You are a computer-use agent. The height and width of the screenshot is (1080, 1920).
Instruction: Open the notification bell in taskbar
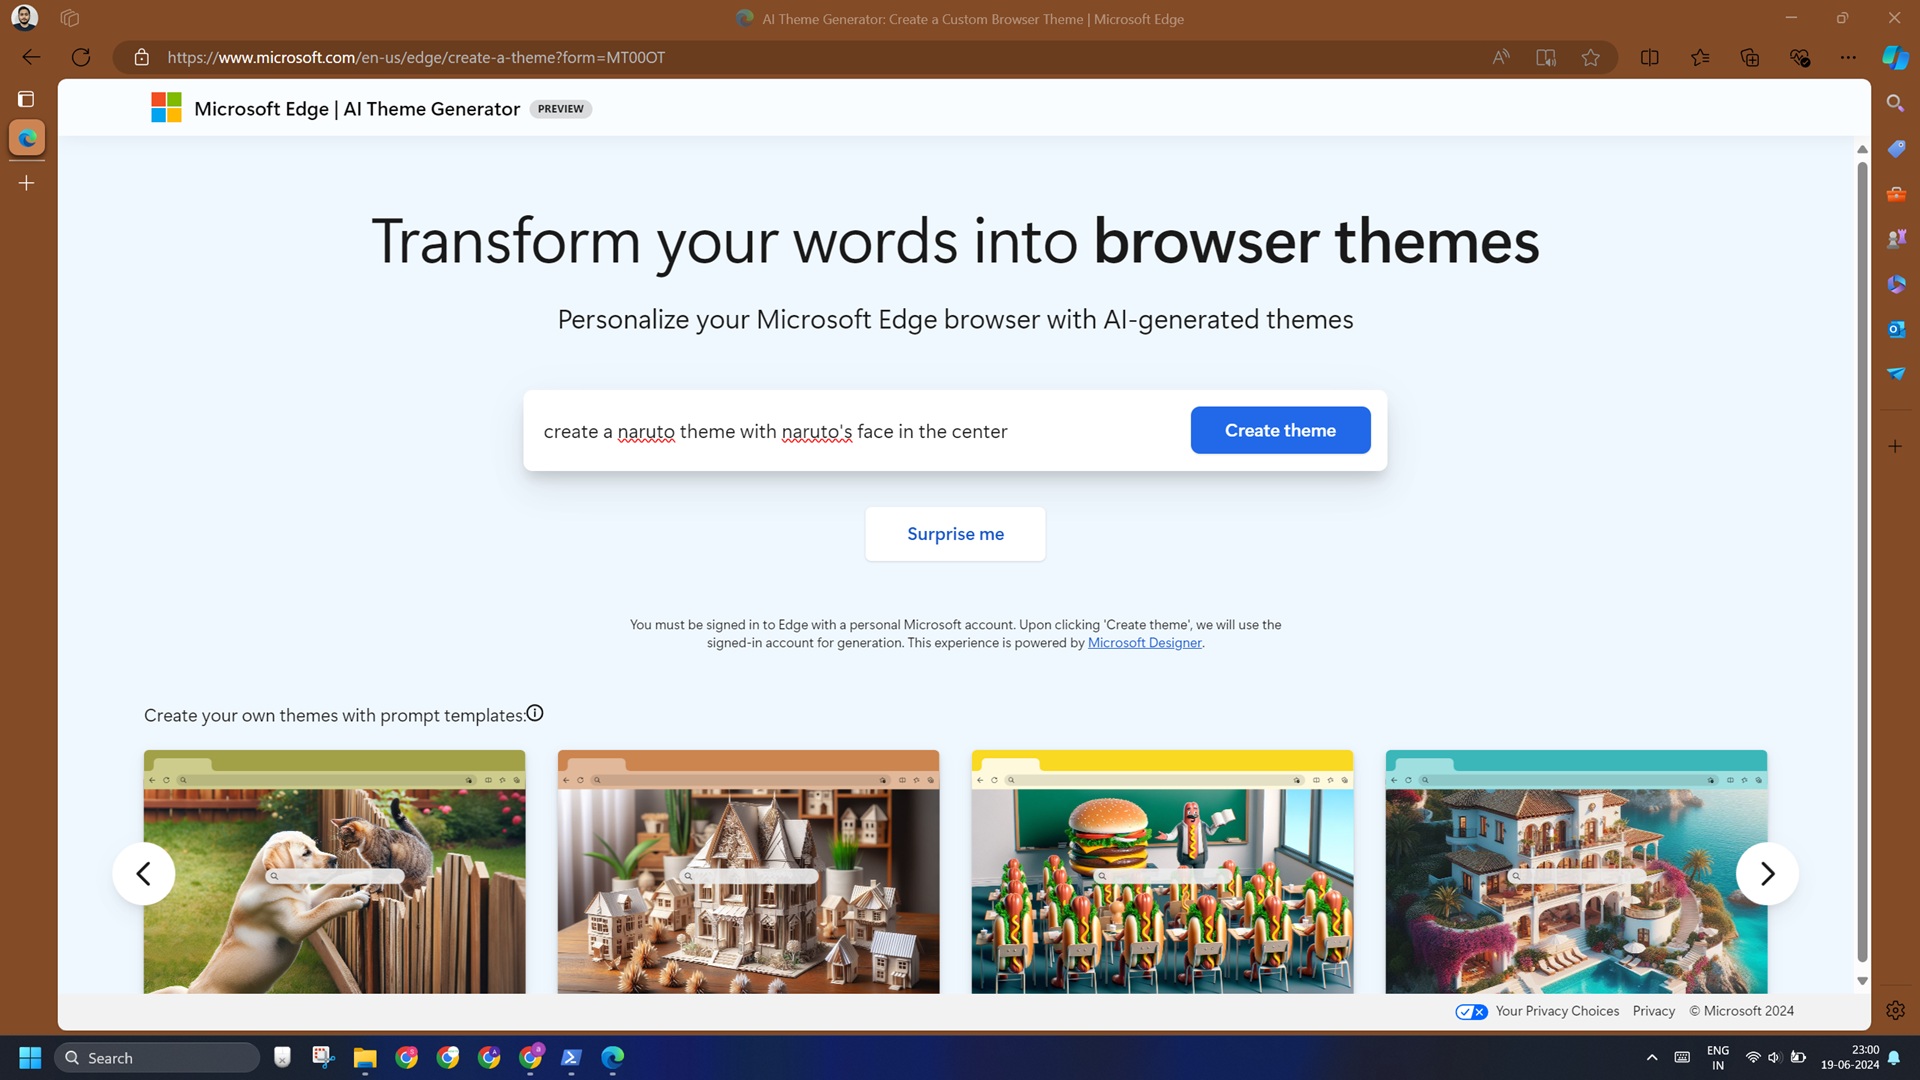pyautogui.click(x=1894, y=1057)
